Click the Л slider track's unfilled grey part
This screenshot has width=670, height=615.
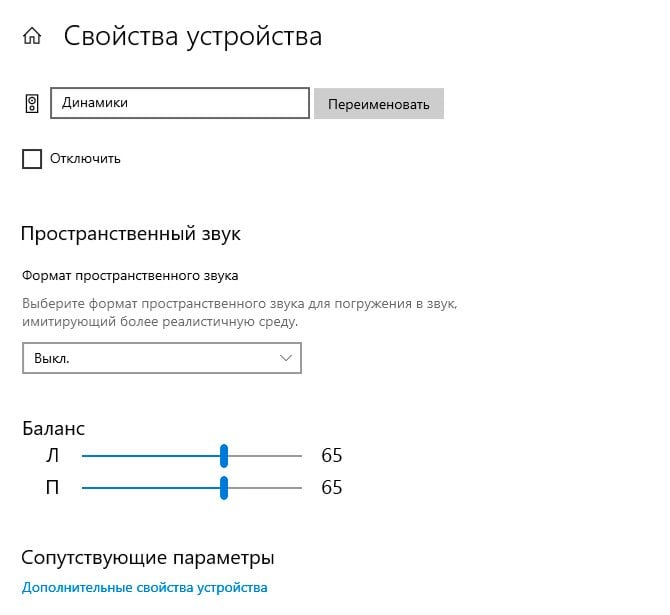click(264, 456)
